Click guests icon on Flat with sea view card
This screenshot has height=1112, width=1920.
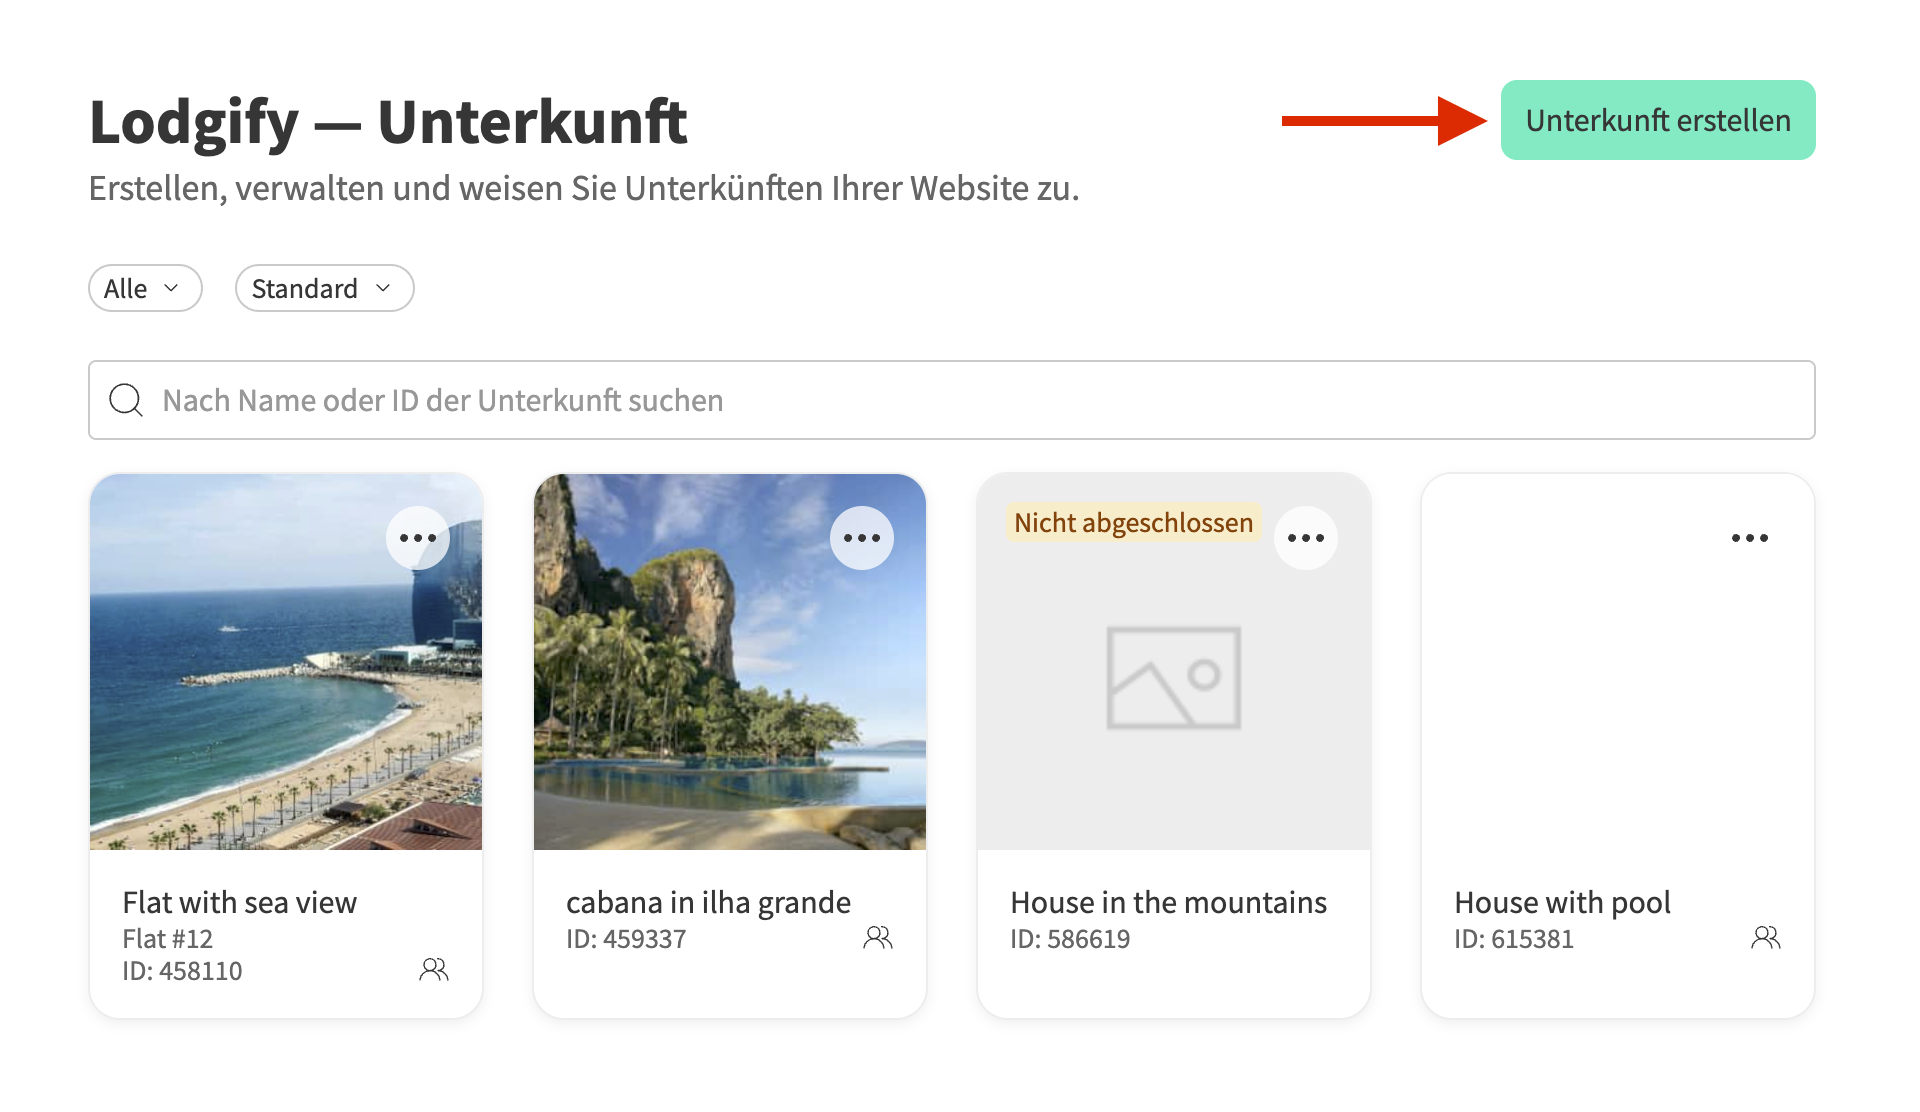pyautogui.click(x=433, y=969)
